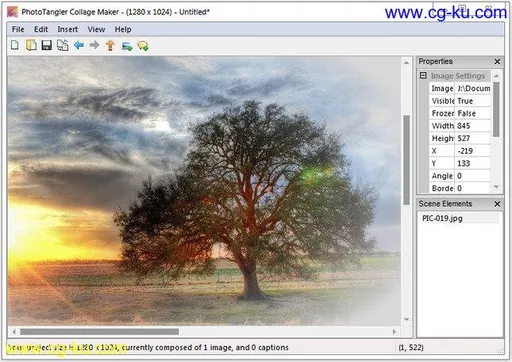
Task: Click the gray right arrow redo icon
Action: (94, 45)
